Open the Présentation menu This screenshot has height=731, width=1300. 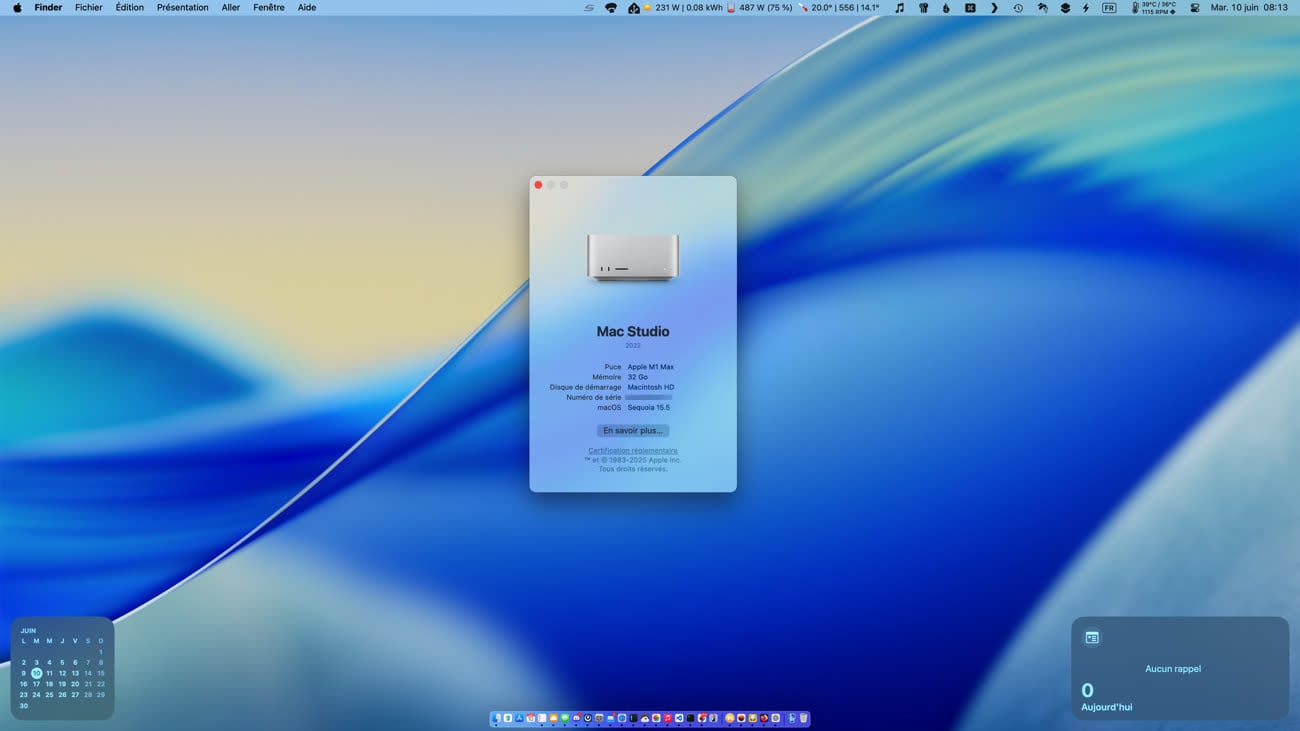(x=183, y=7)
